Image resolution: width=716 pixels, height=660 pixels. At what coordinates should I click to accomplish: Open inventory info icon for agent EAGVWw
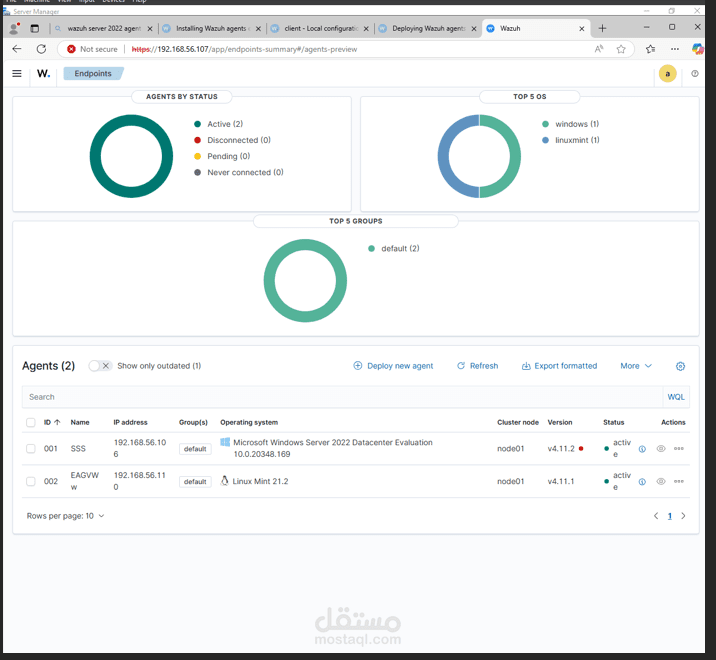tap(642, 482)
